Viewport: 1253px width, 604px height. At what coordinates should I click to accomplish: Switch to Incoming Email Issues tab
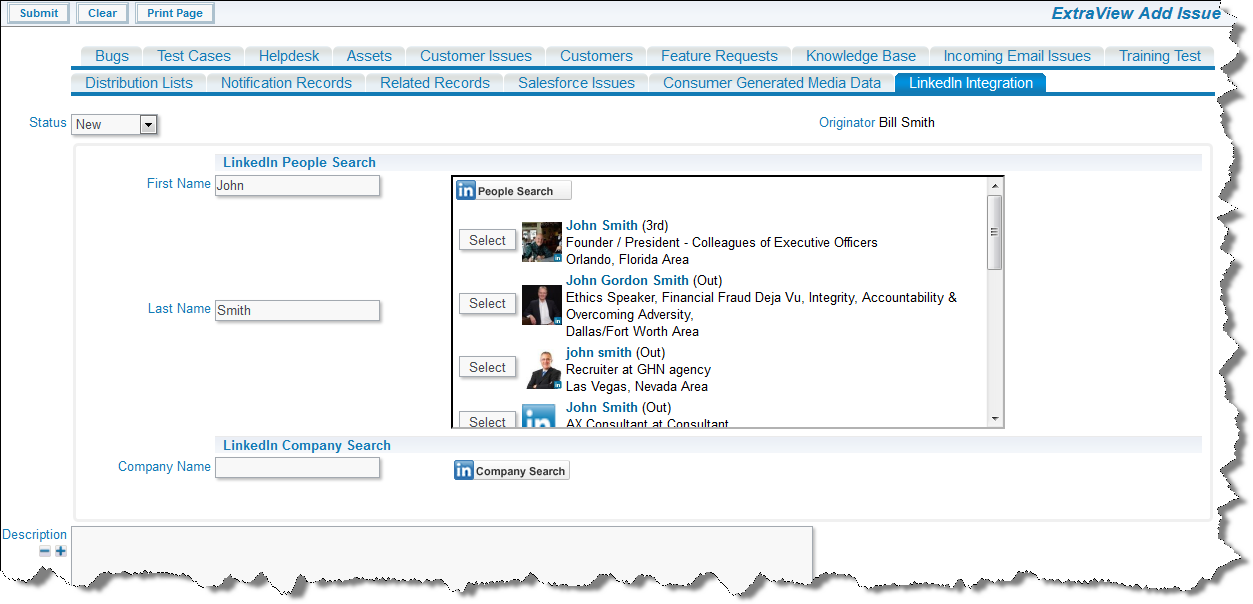1017,56
